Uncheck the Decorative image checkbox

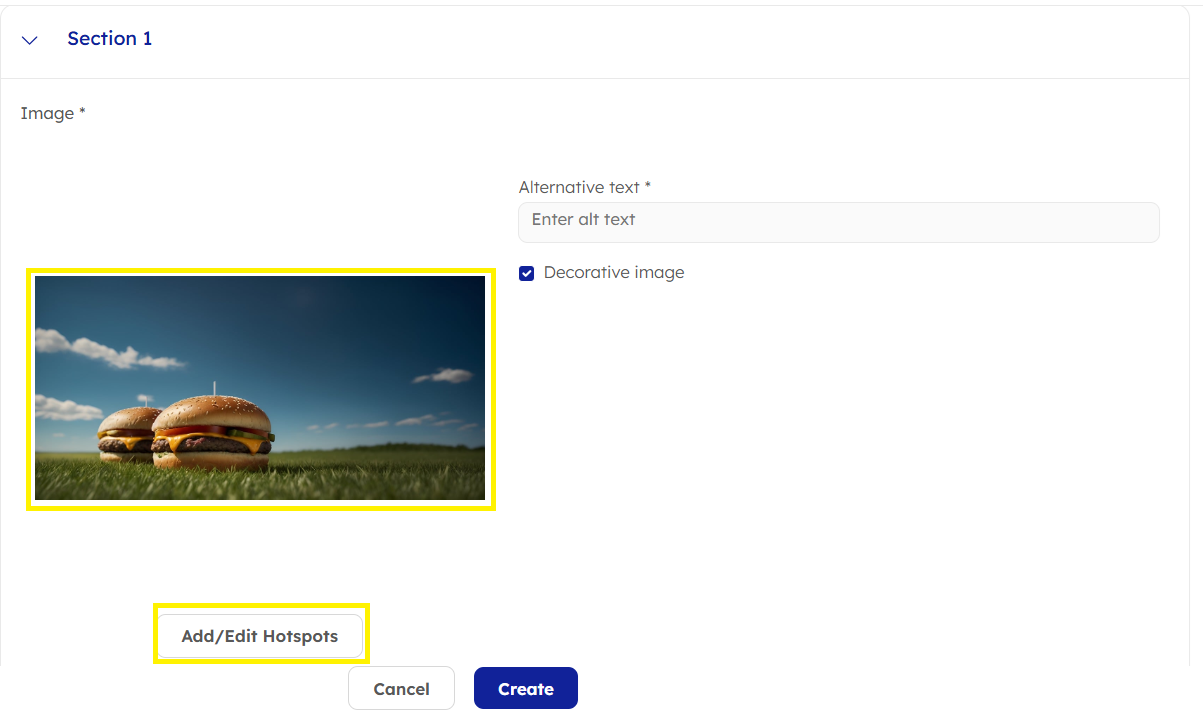click(x=526, y=273)
